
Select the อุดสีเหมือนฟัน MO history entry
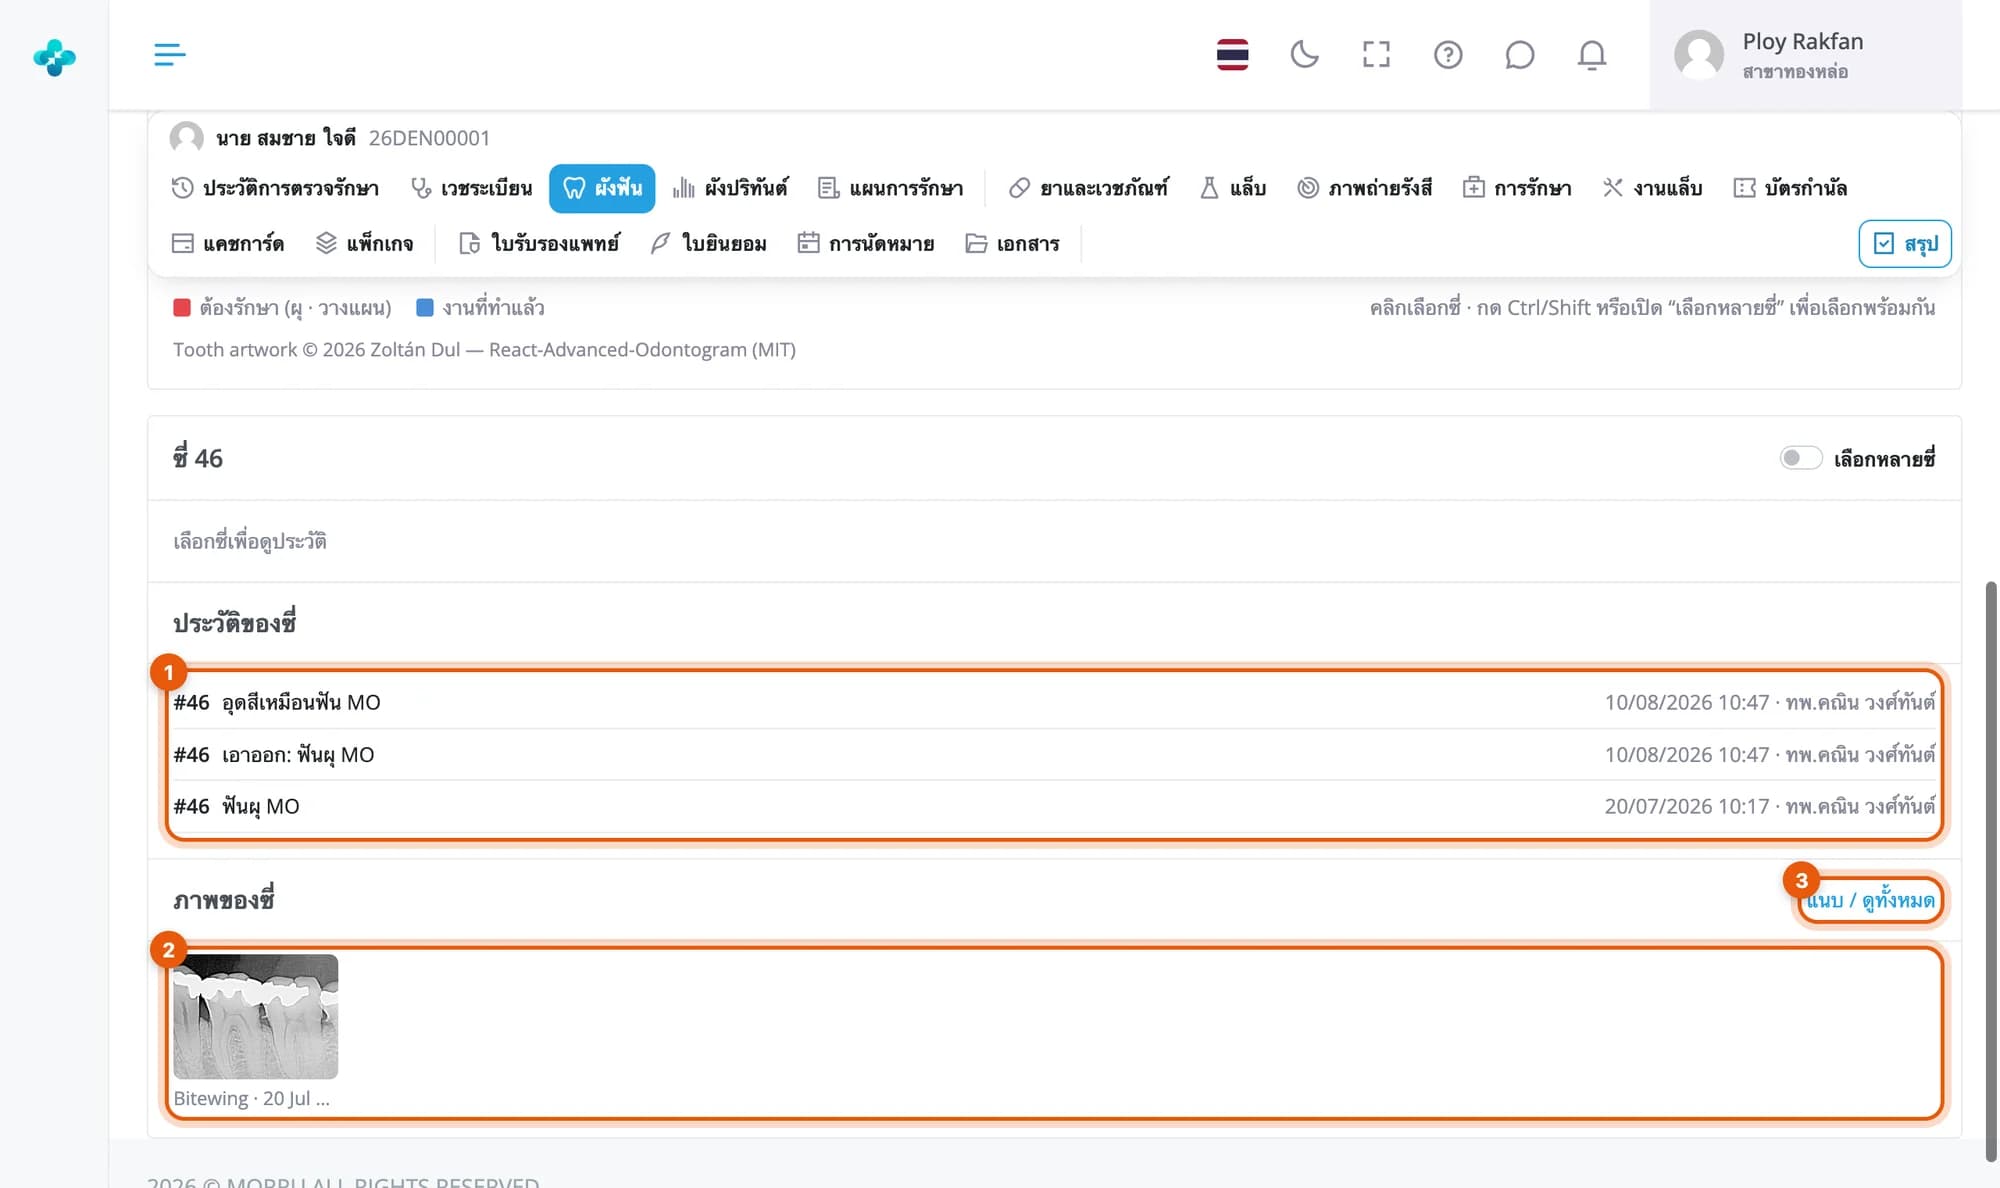(x=1054, y=702)
